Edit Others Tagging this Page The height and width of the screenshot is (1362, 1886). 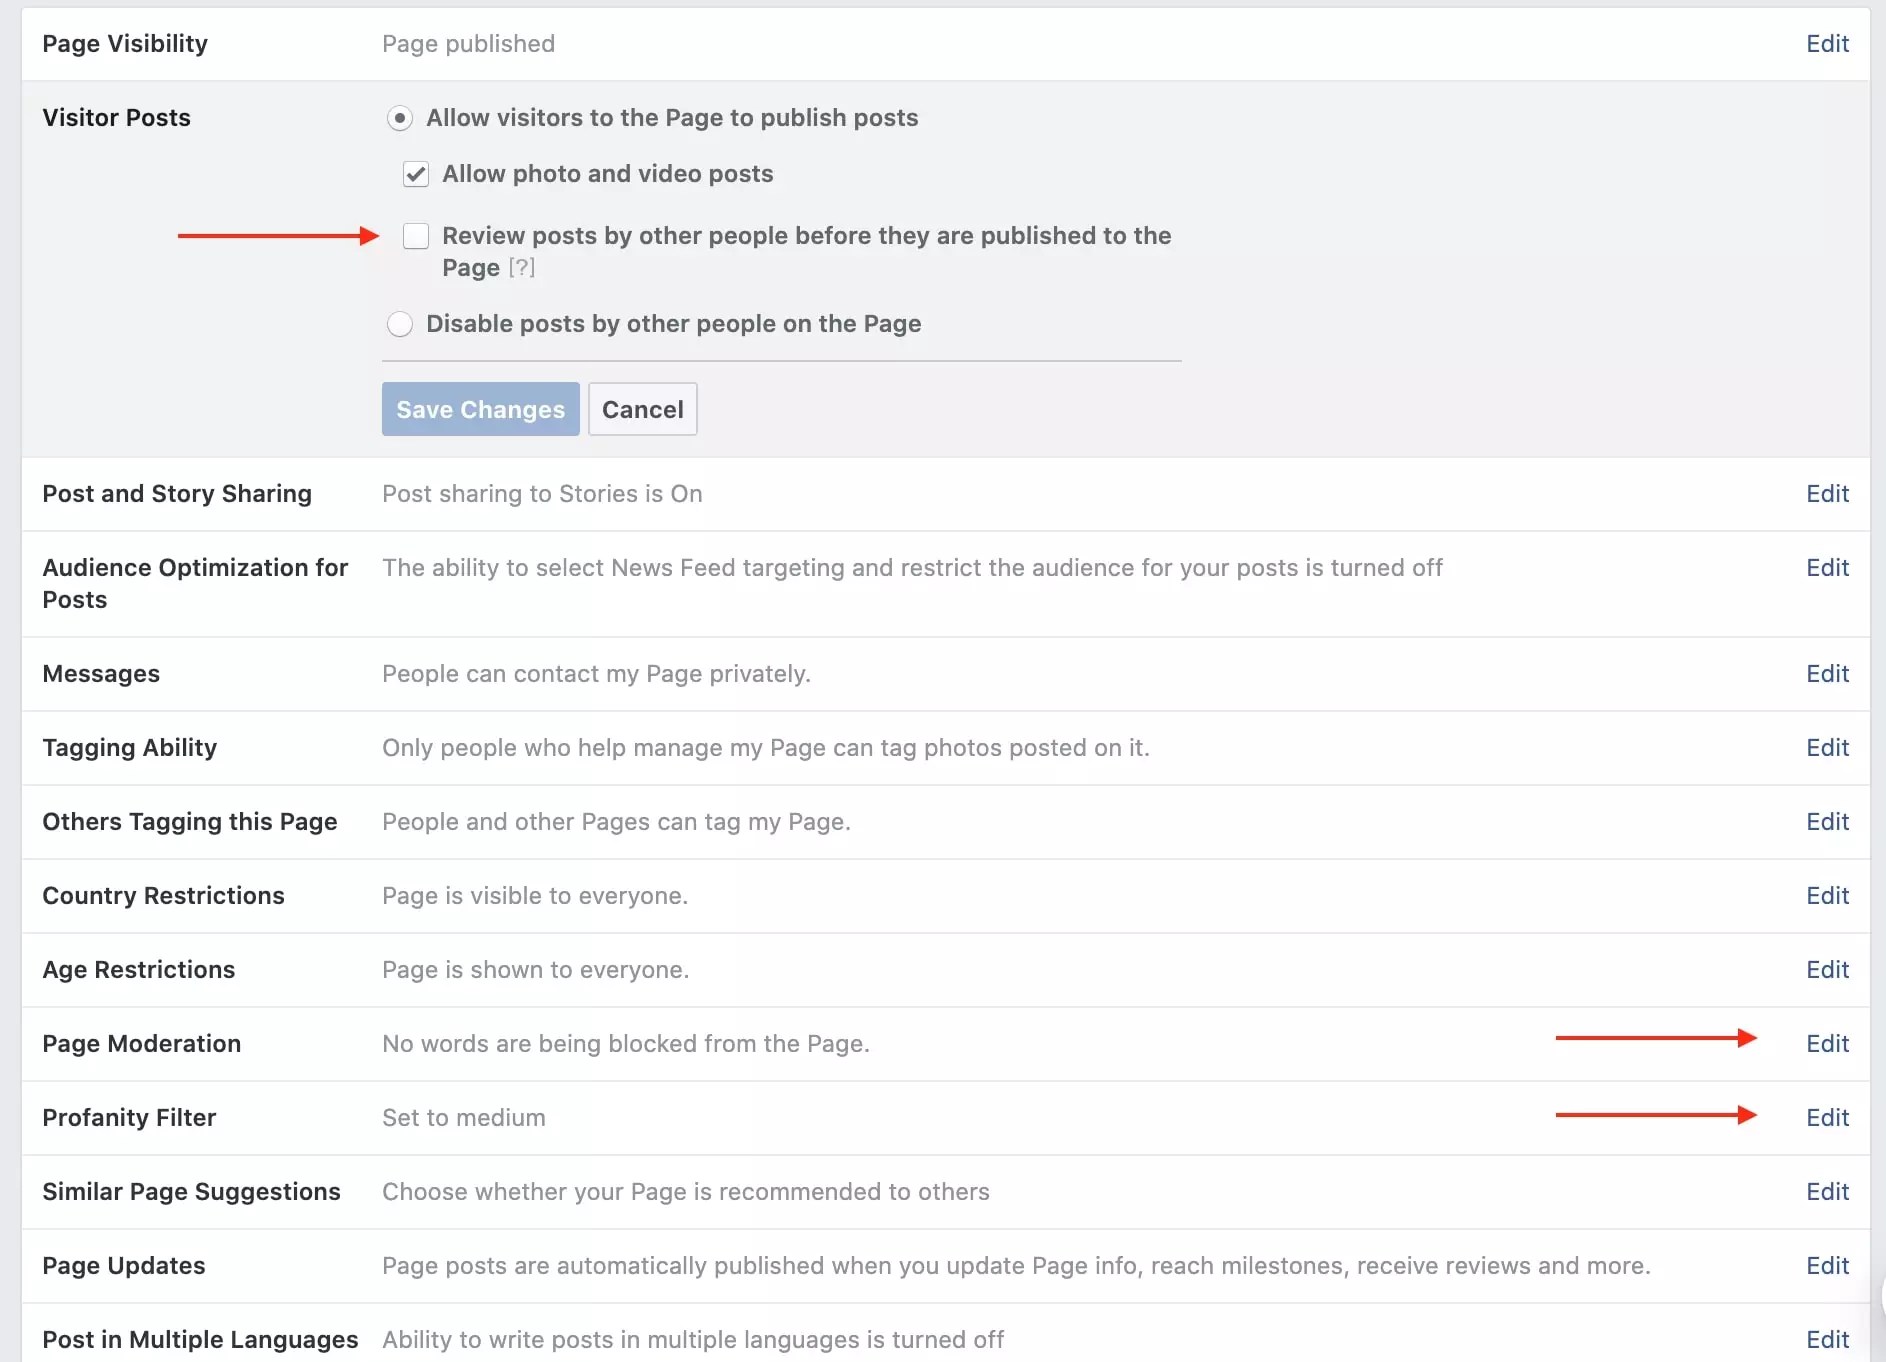tap(1827, 822)
